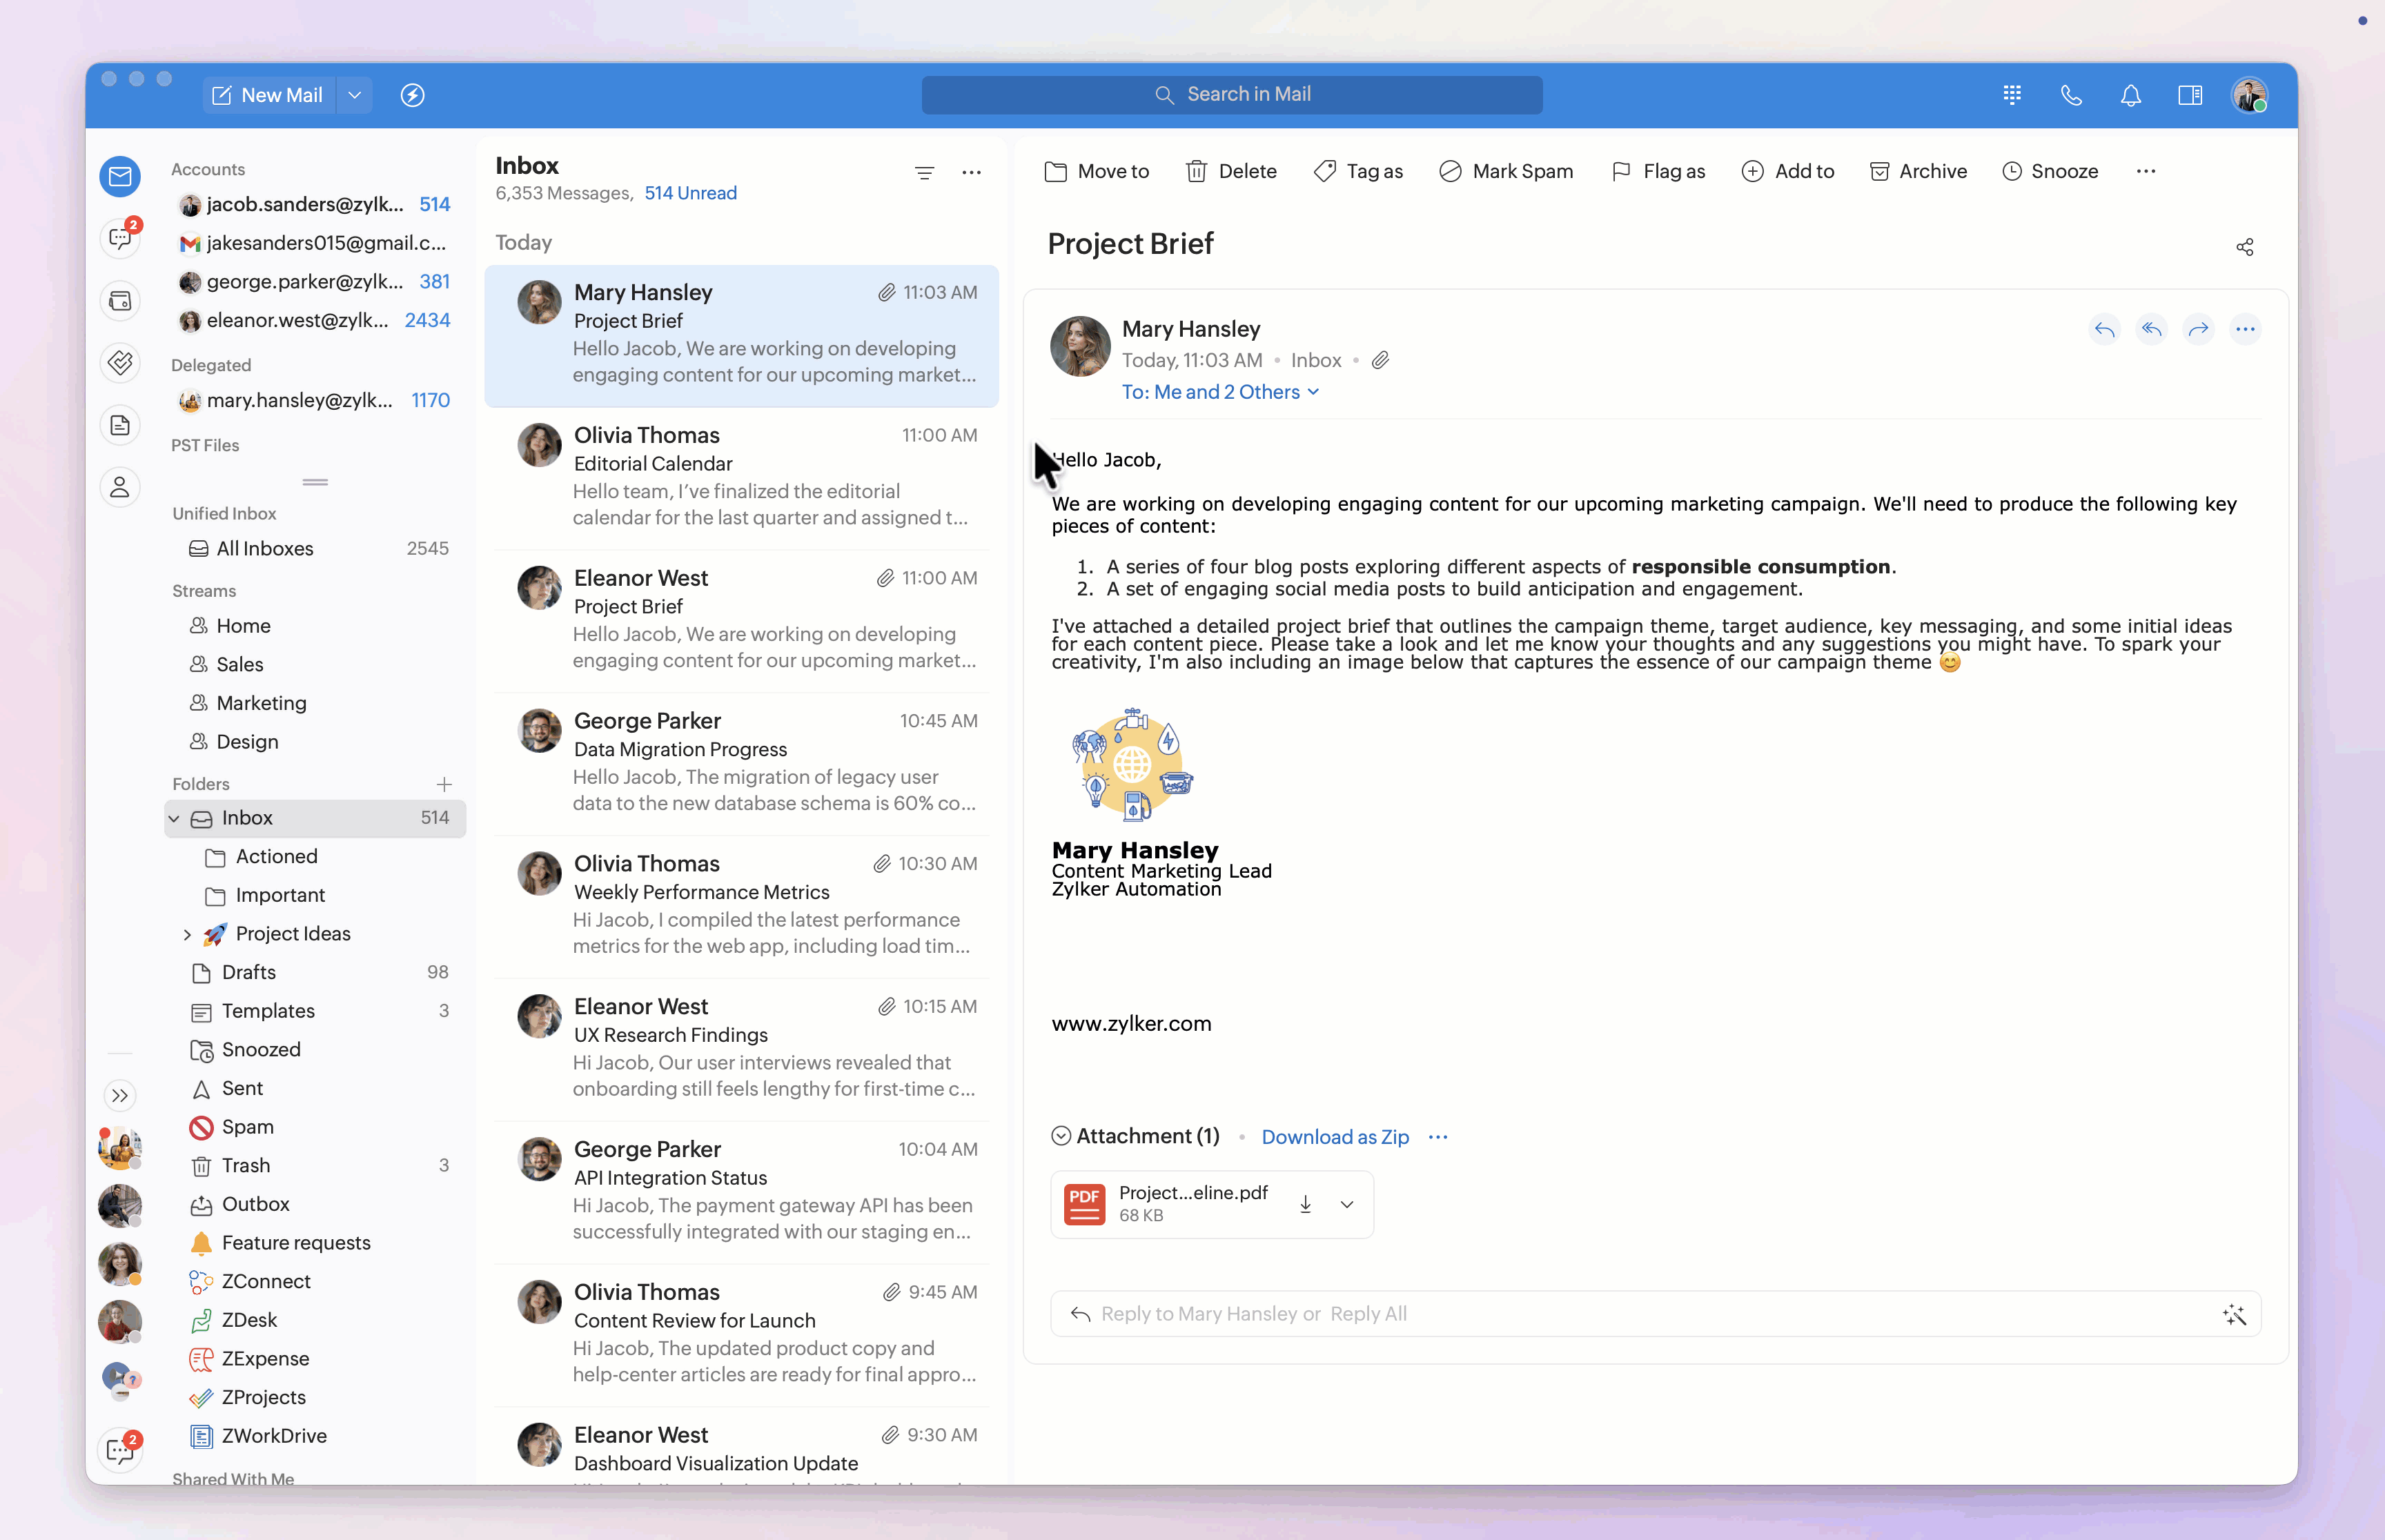2385x1540 pixels.
Task: Download the Project PDF attachment
Action: 1305,1204
